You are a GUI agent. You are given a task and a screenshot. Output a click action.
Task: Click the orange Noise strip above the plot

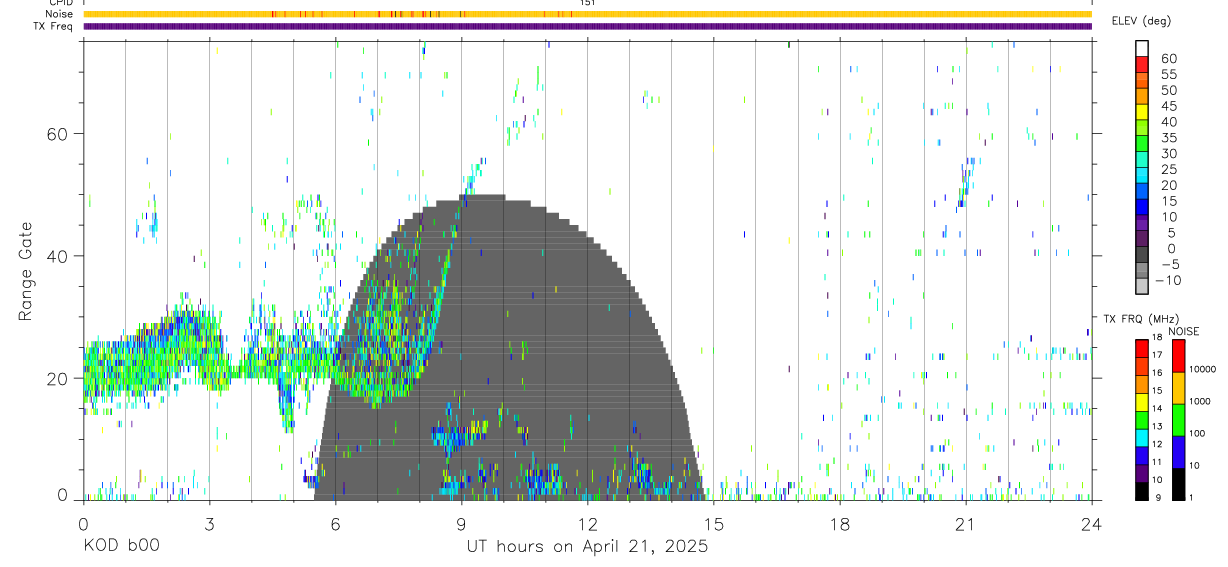point(587,14)
